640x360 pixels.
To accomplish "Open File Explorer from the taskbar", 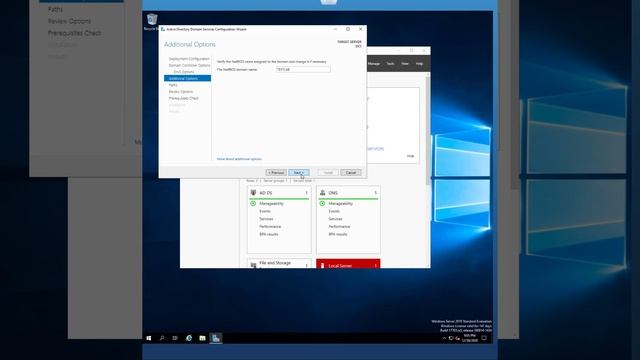I will 202,338.
